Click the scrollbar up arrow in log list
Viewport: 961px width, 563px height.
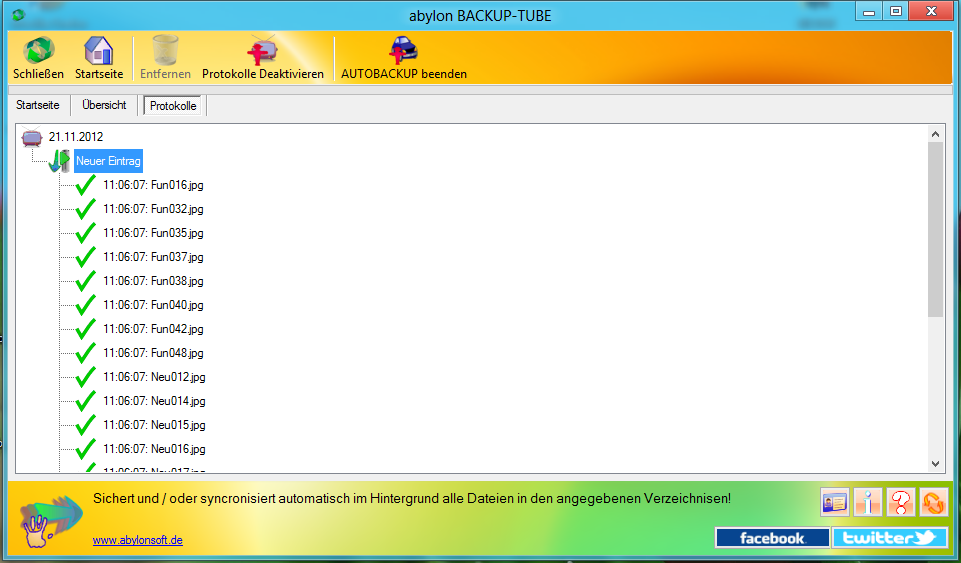click(935, 134)
